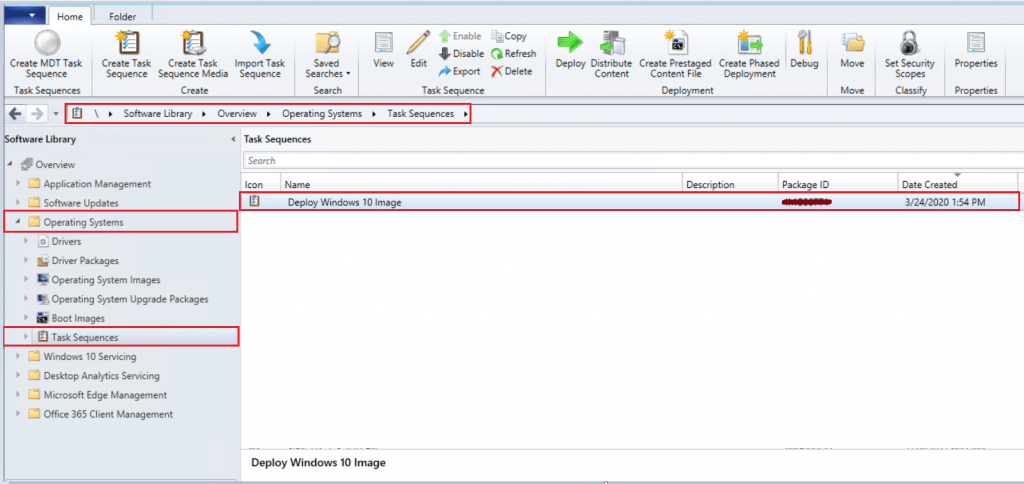Click Set Security Scopes lock icon
The width and height of the screenshot is (1024, 484).
pyautogui.click(x=909, y=43)
